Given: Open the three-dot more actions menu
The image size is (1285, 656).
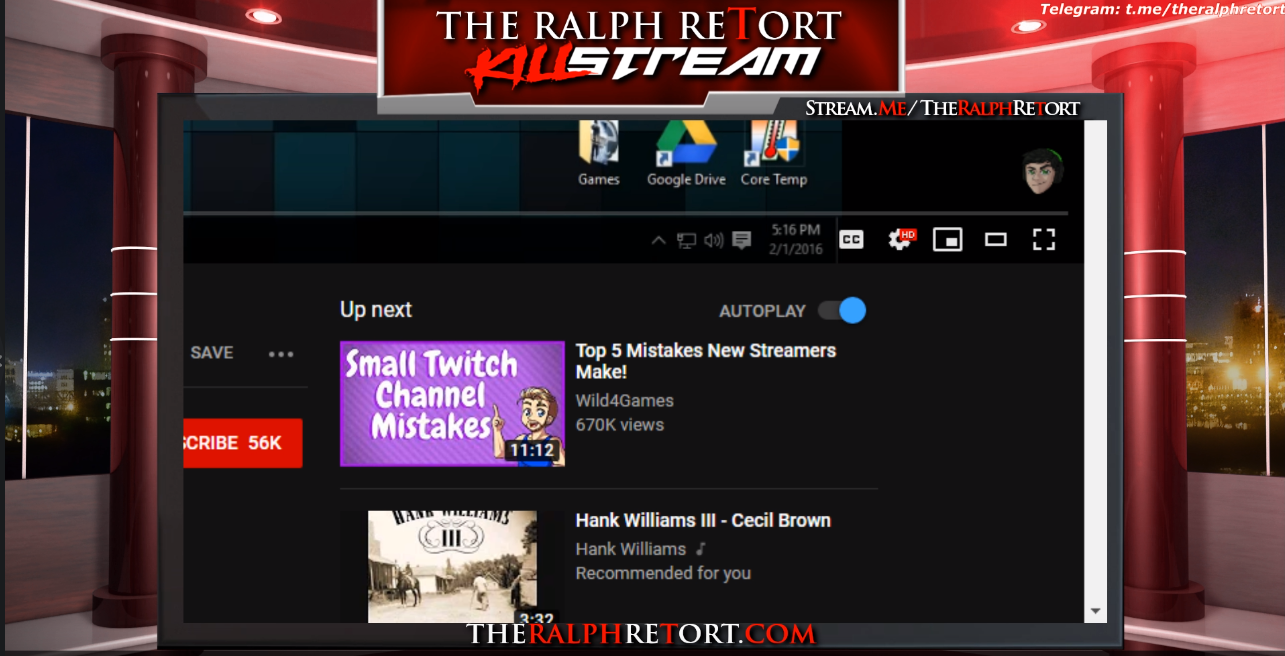Looking at the screenshot, I should point(281,354).
